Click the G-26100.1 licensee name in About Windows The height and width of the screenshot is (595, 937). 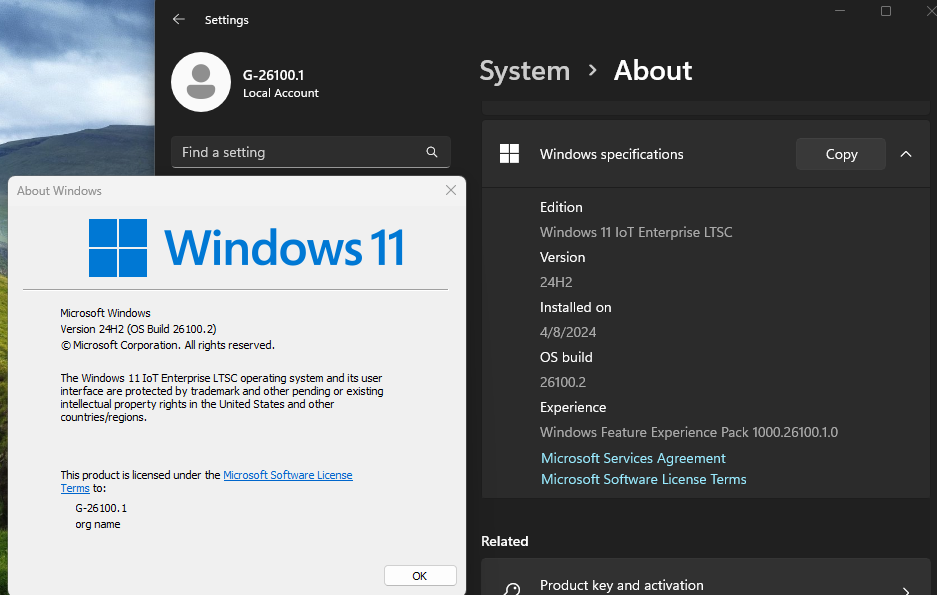[x=101, y=508]
